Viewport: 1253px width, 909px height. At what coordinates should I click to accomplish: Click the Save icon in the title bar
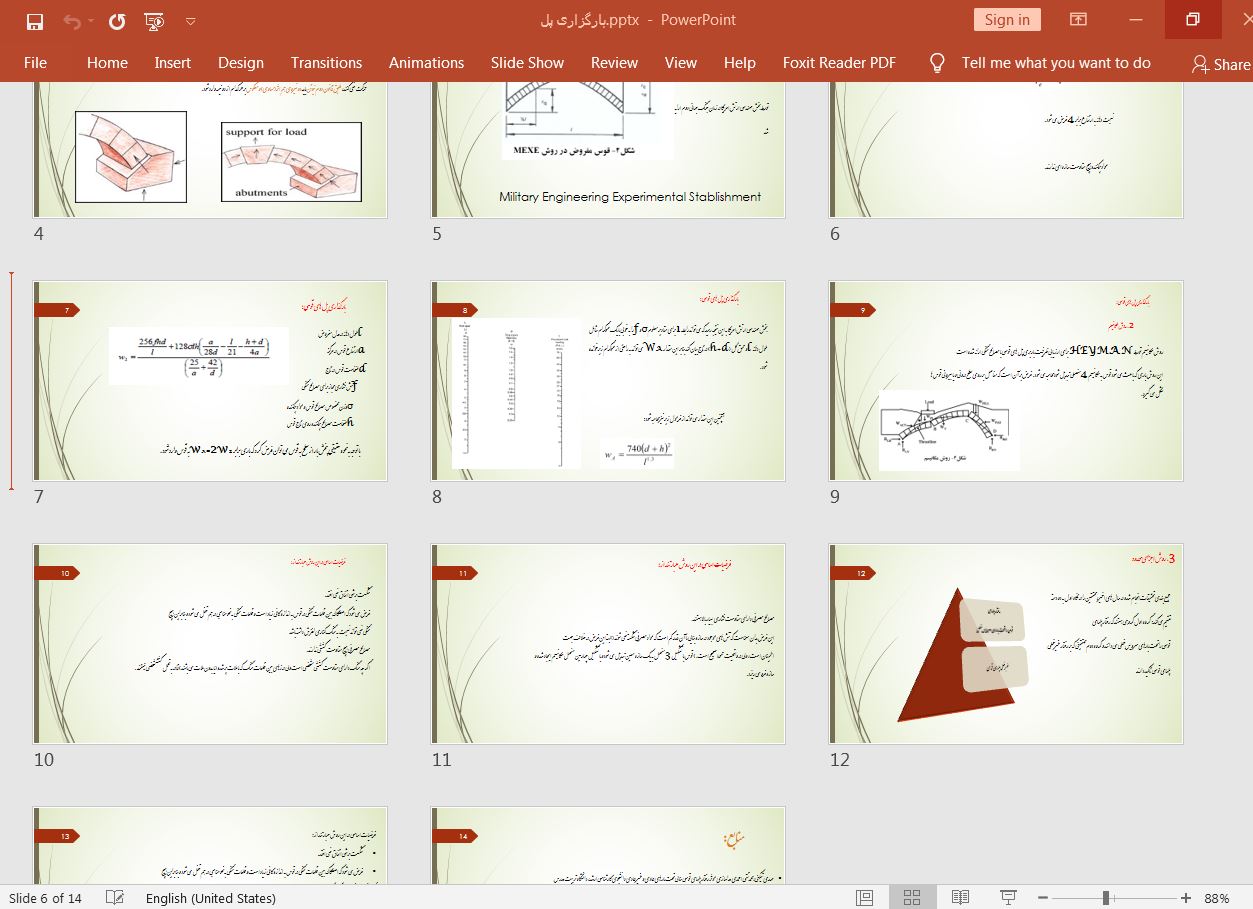coord(35,20)
